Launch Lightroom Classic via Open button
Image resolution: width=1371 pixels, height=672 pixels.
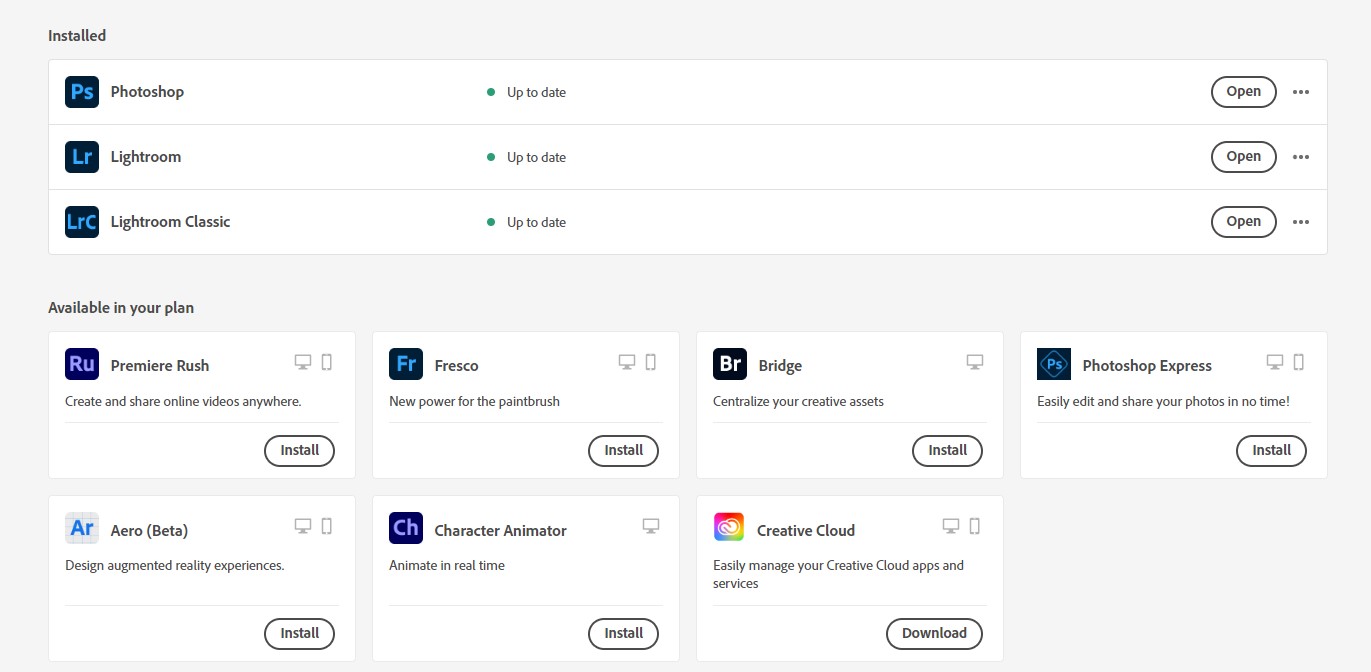click(x=1243, y=222)
